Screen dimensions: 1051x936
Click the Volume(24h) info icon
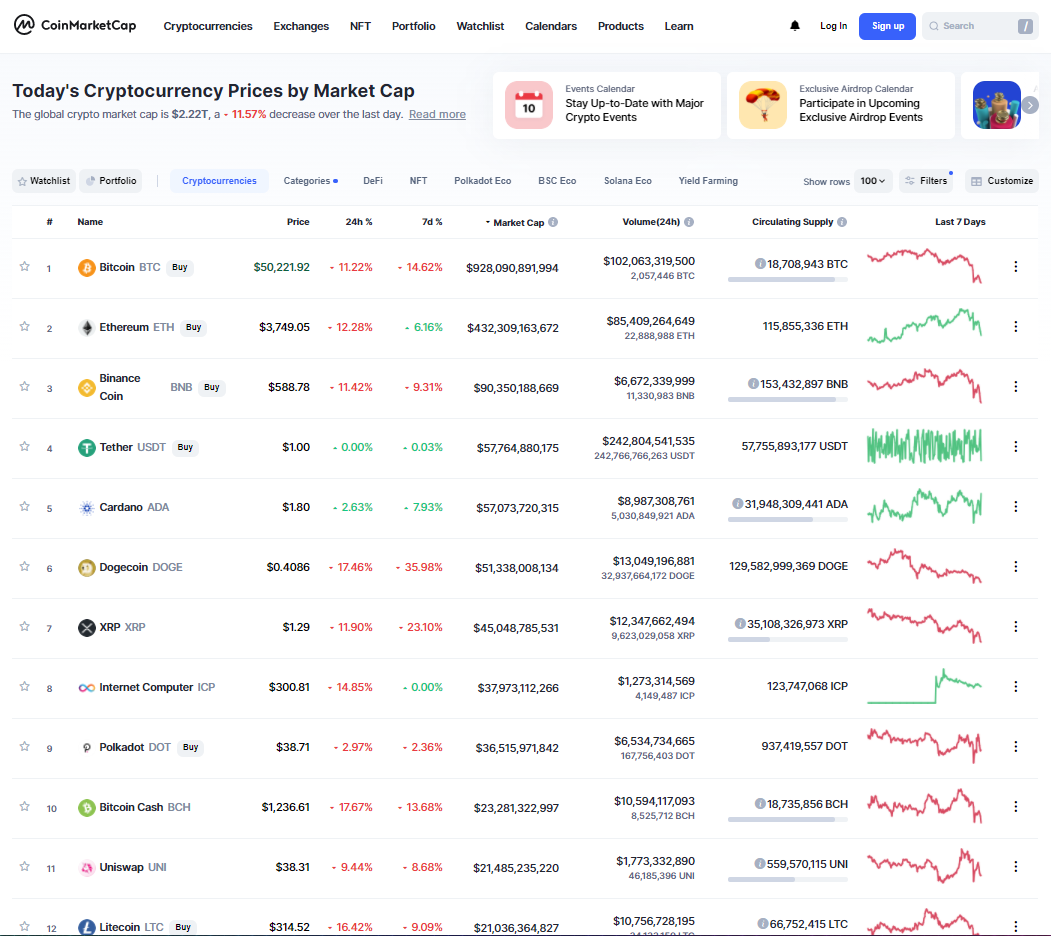(689, 222)
